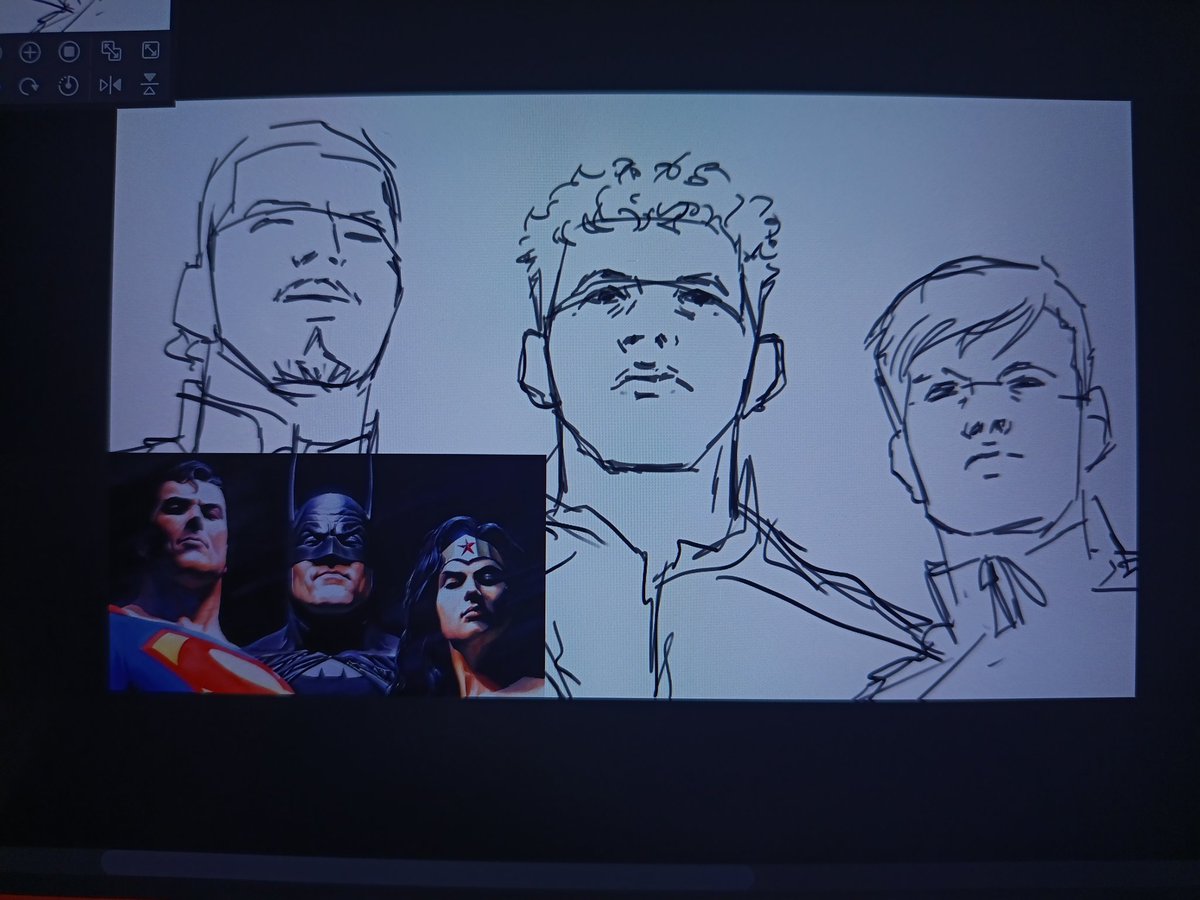Click the overlapping squares fit-to-navigator icon
This screenshot has height=900, width=1200.
110,51
